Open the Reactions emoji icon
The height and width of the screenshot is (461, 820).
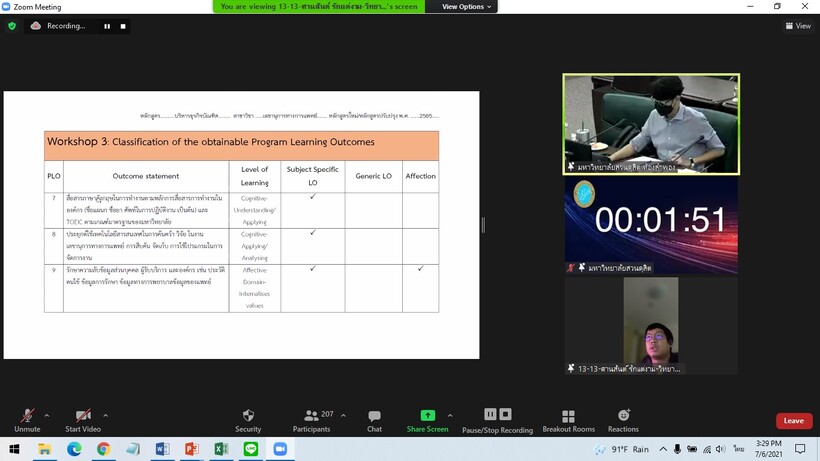[623, 416]
